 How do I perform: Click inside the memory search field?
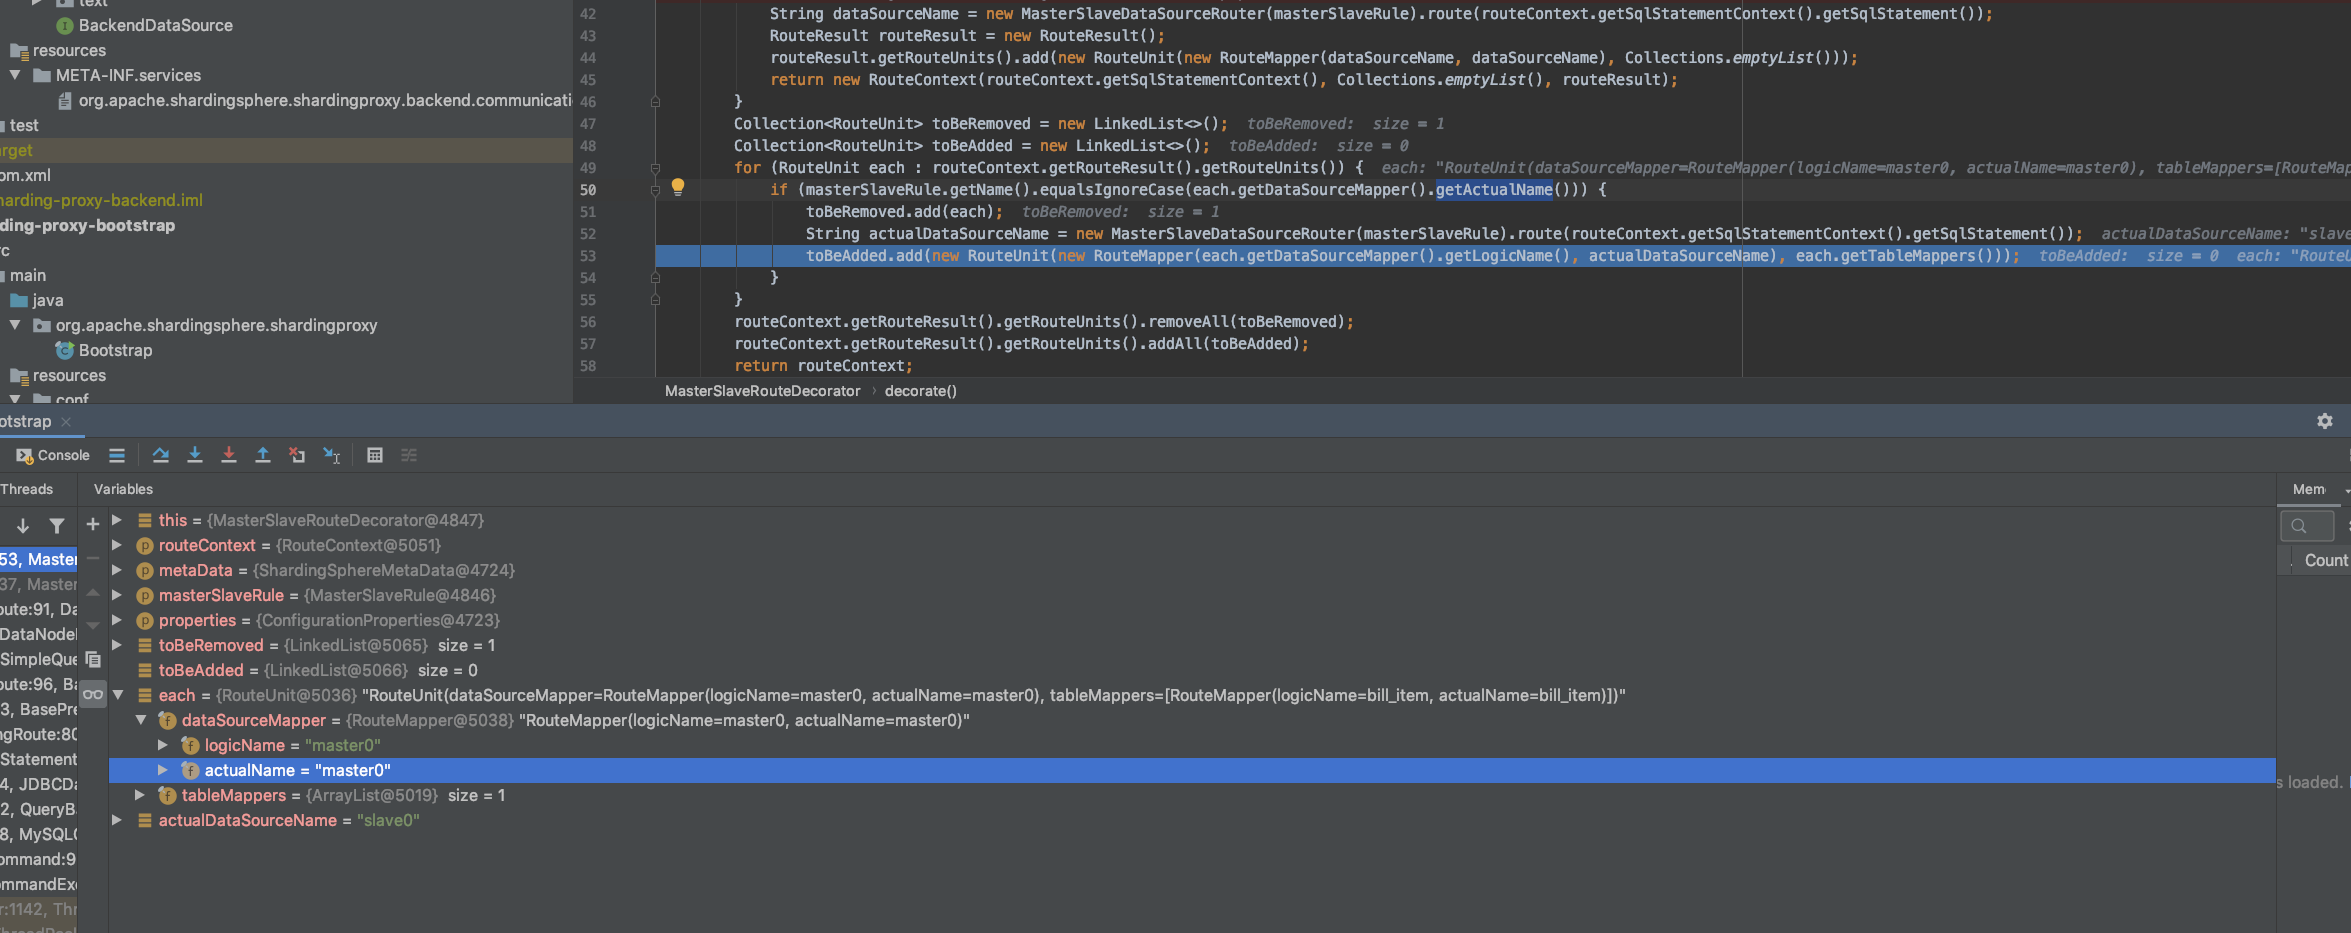coord(2307,525)
